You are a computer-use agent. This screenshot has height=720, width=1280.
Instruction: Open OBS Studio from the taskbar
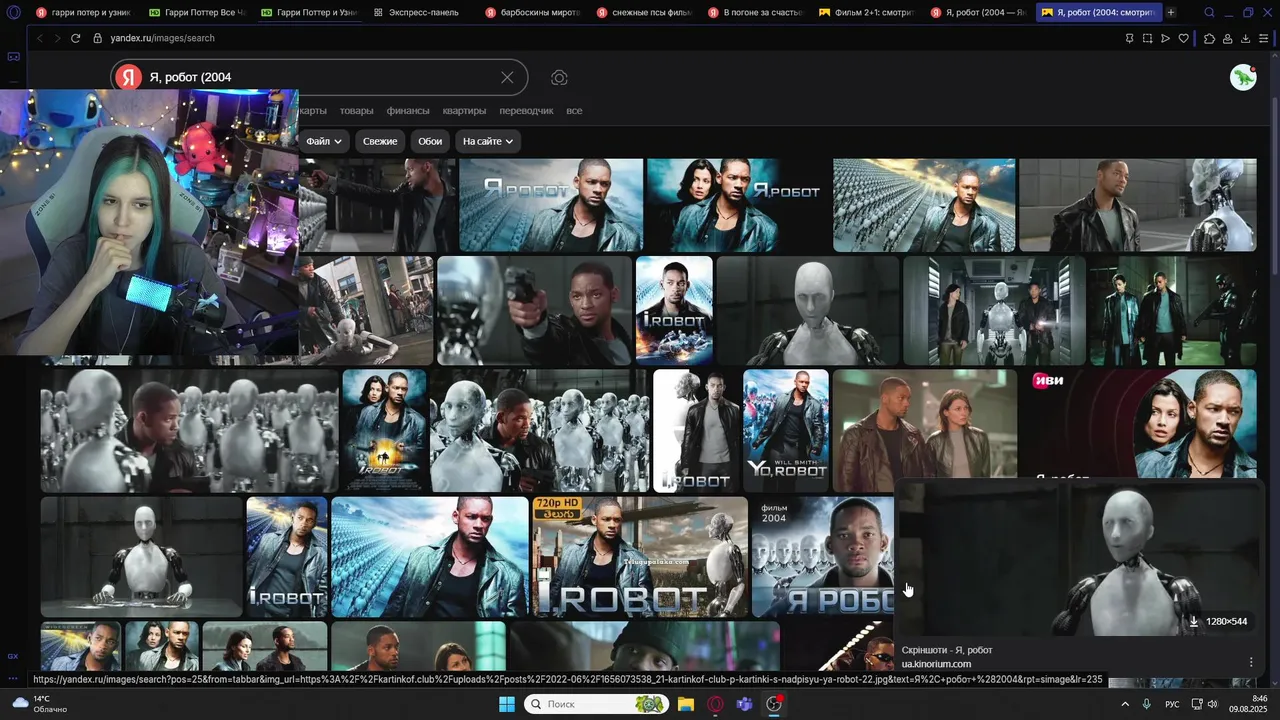pyautogui.click(x=774, y=704)
